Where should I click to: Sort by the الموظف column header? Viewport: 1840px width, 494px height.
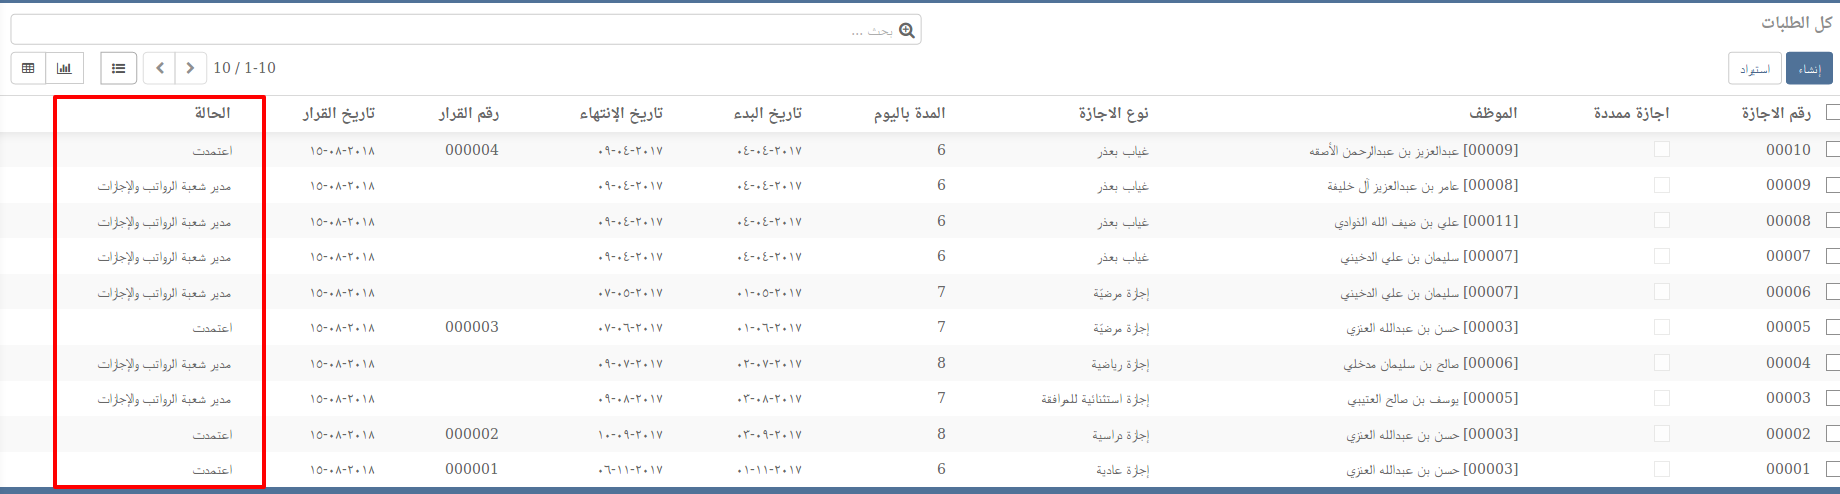(1492, 113)
